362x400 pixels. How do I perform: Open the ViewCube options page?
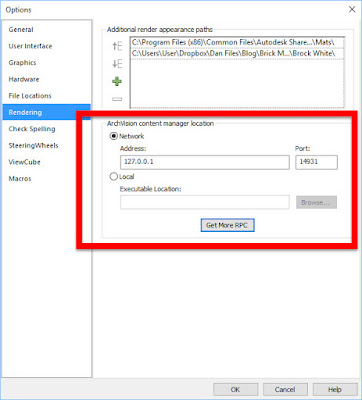tap(46, 162)
